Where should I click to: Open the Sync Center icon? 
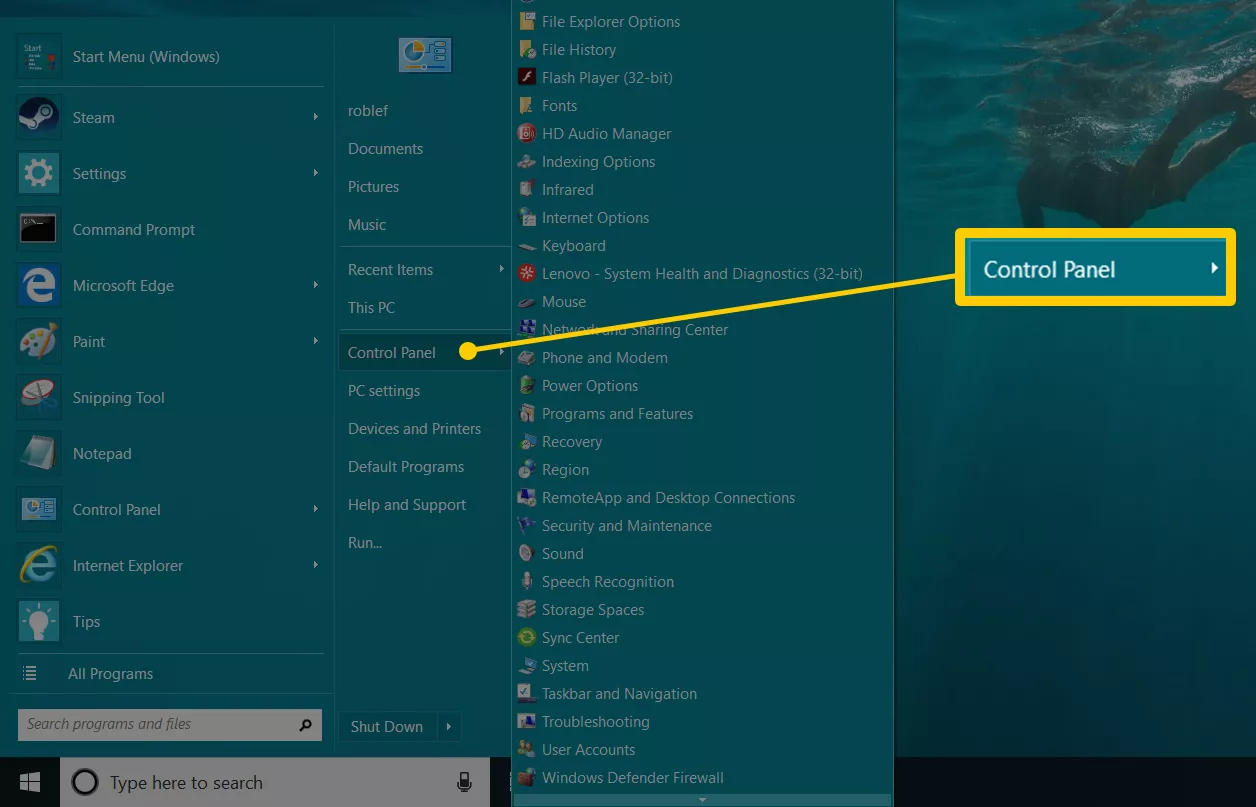pyautogui.click(x=527, y=638)
